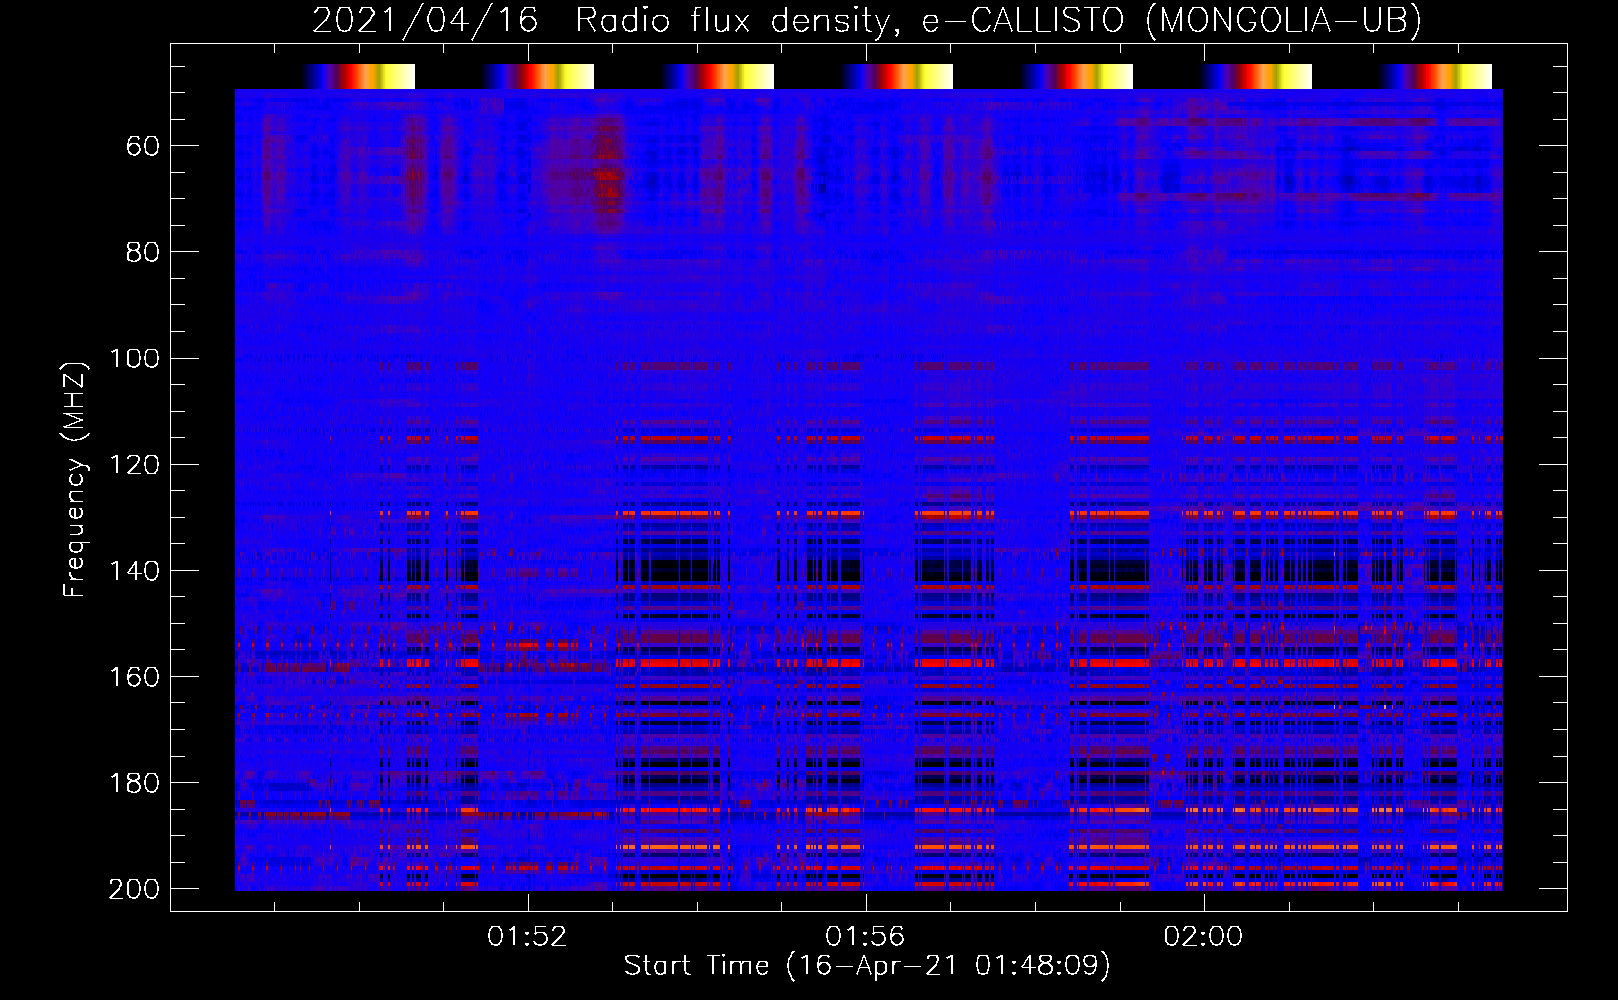Click the 60 frequency tick label

(143, 147)
